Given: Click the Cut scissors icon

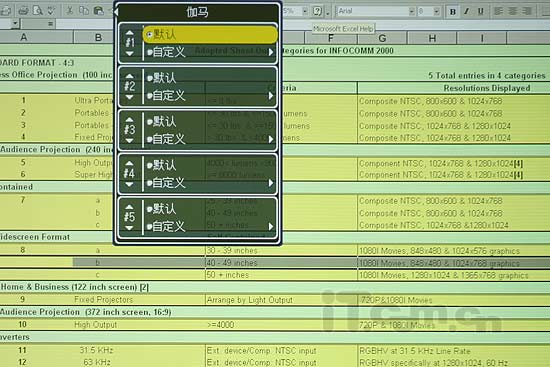Looking at the screenshot, I should (69, 11).
